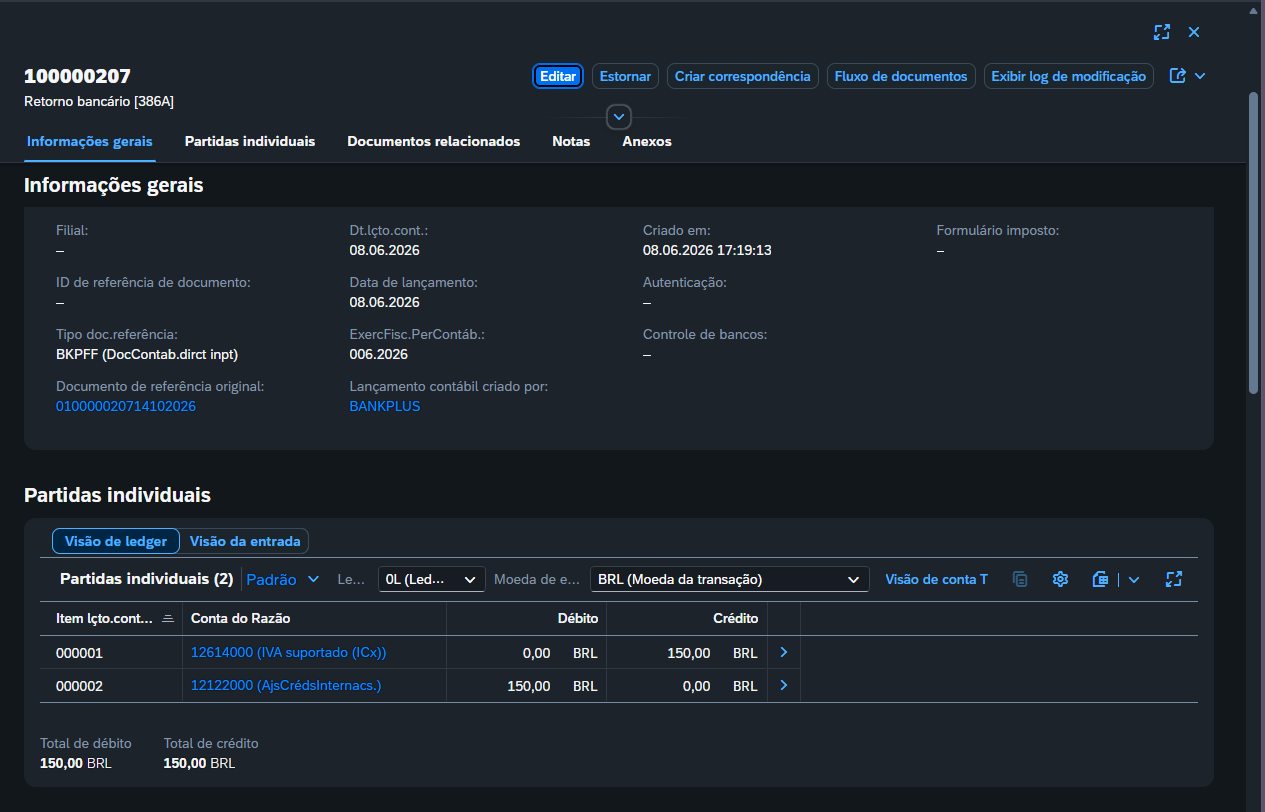The width and height of the screenshot is (1265, 812).
Task: Click the full screen icon at top
Action: pos(1161,32)
